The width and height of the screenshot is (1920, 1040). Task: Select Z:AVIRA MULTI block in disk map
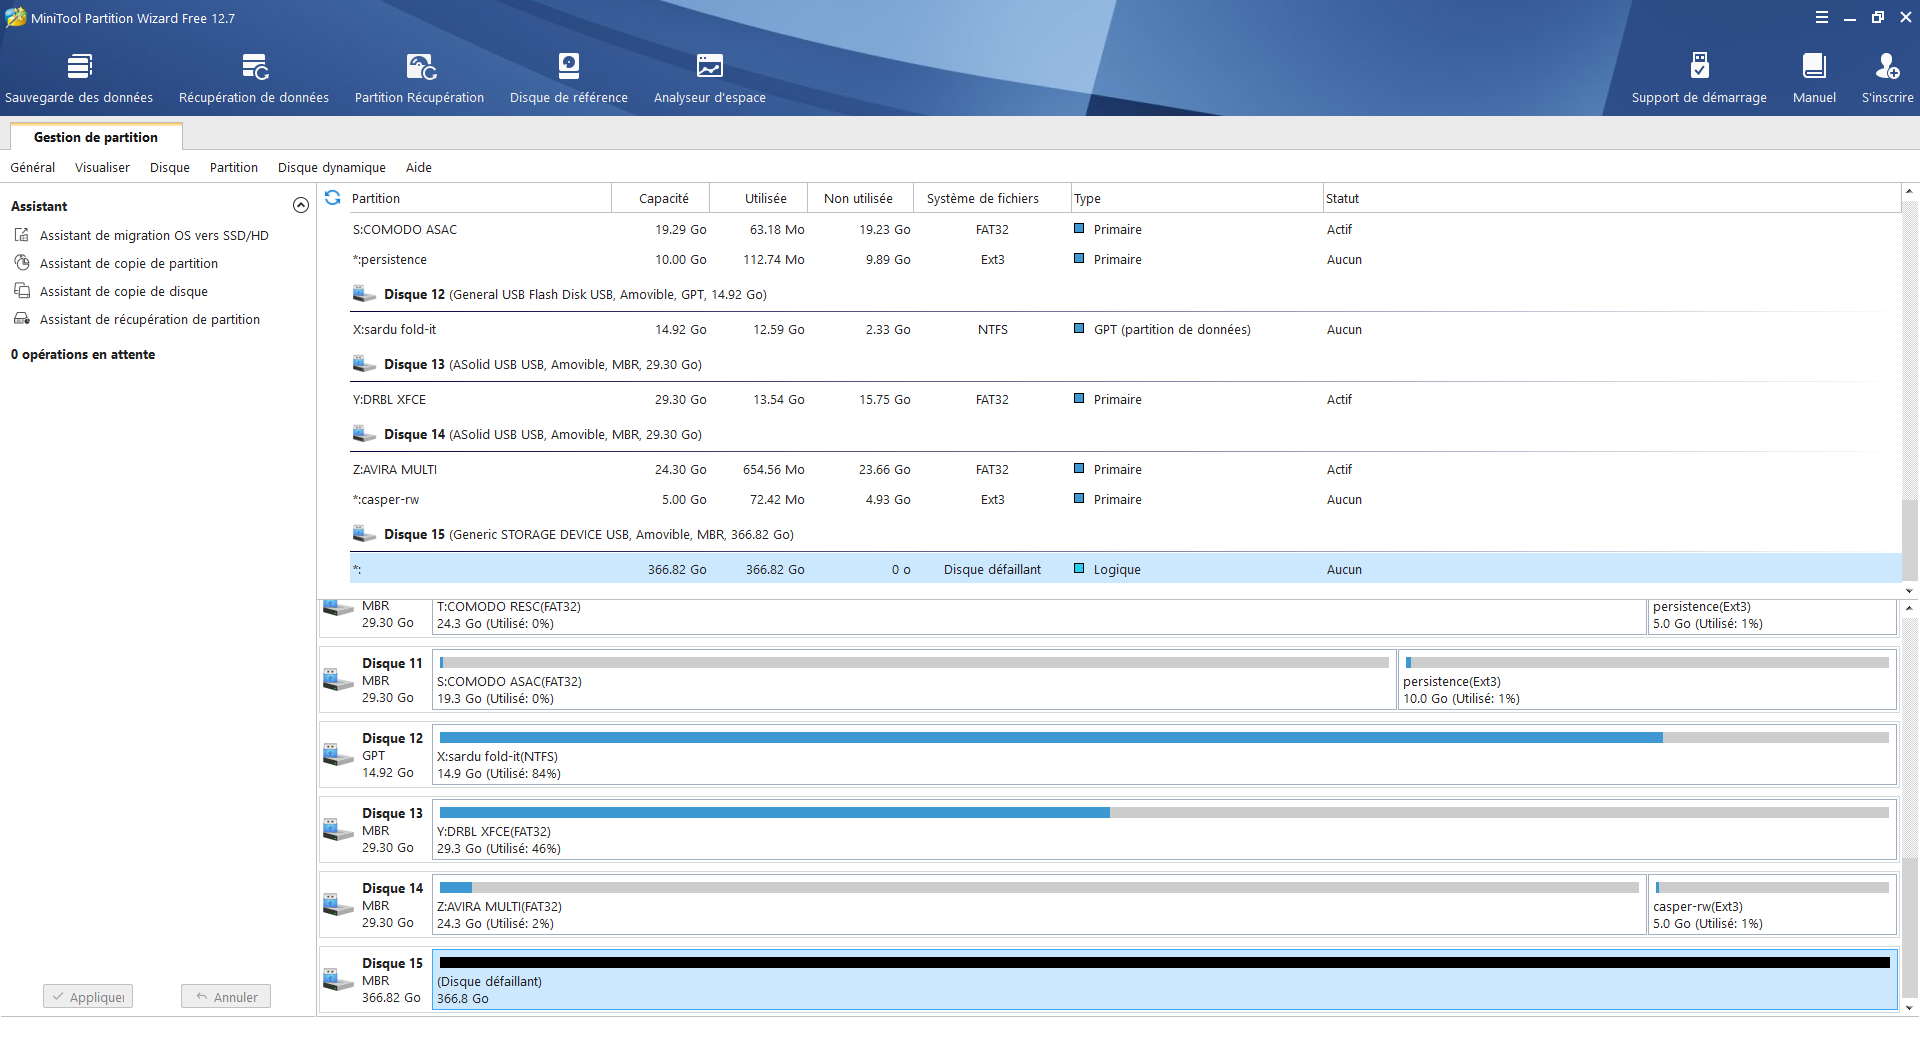(x=1039, y=905)
